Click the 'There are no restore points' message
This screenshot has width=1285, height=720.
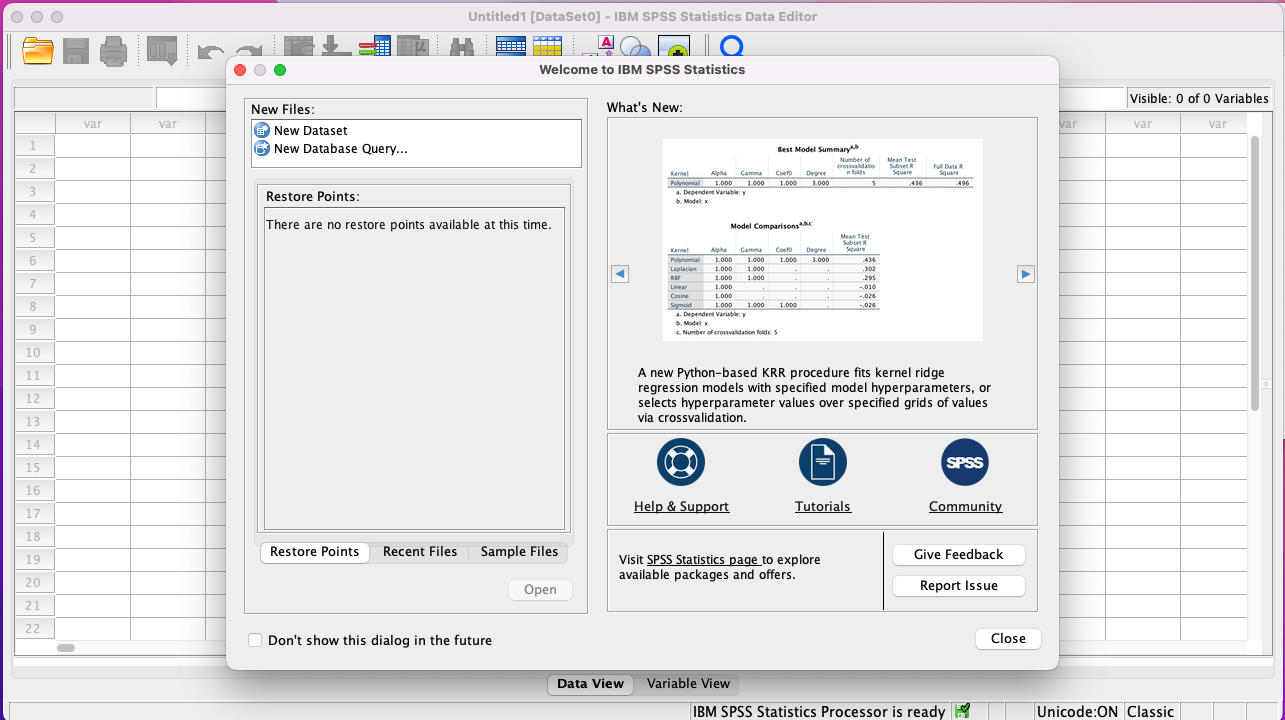point(408,225)
